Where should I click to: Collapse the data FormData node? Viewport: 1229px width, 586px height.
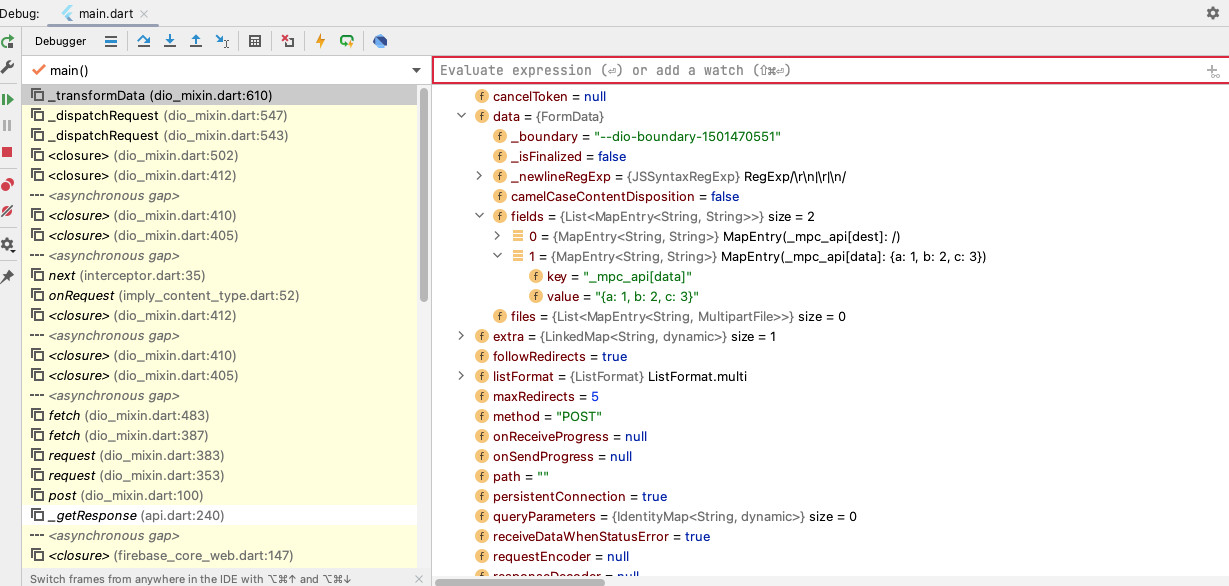(x=461, y=116)
